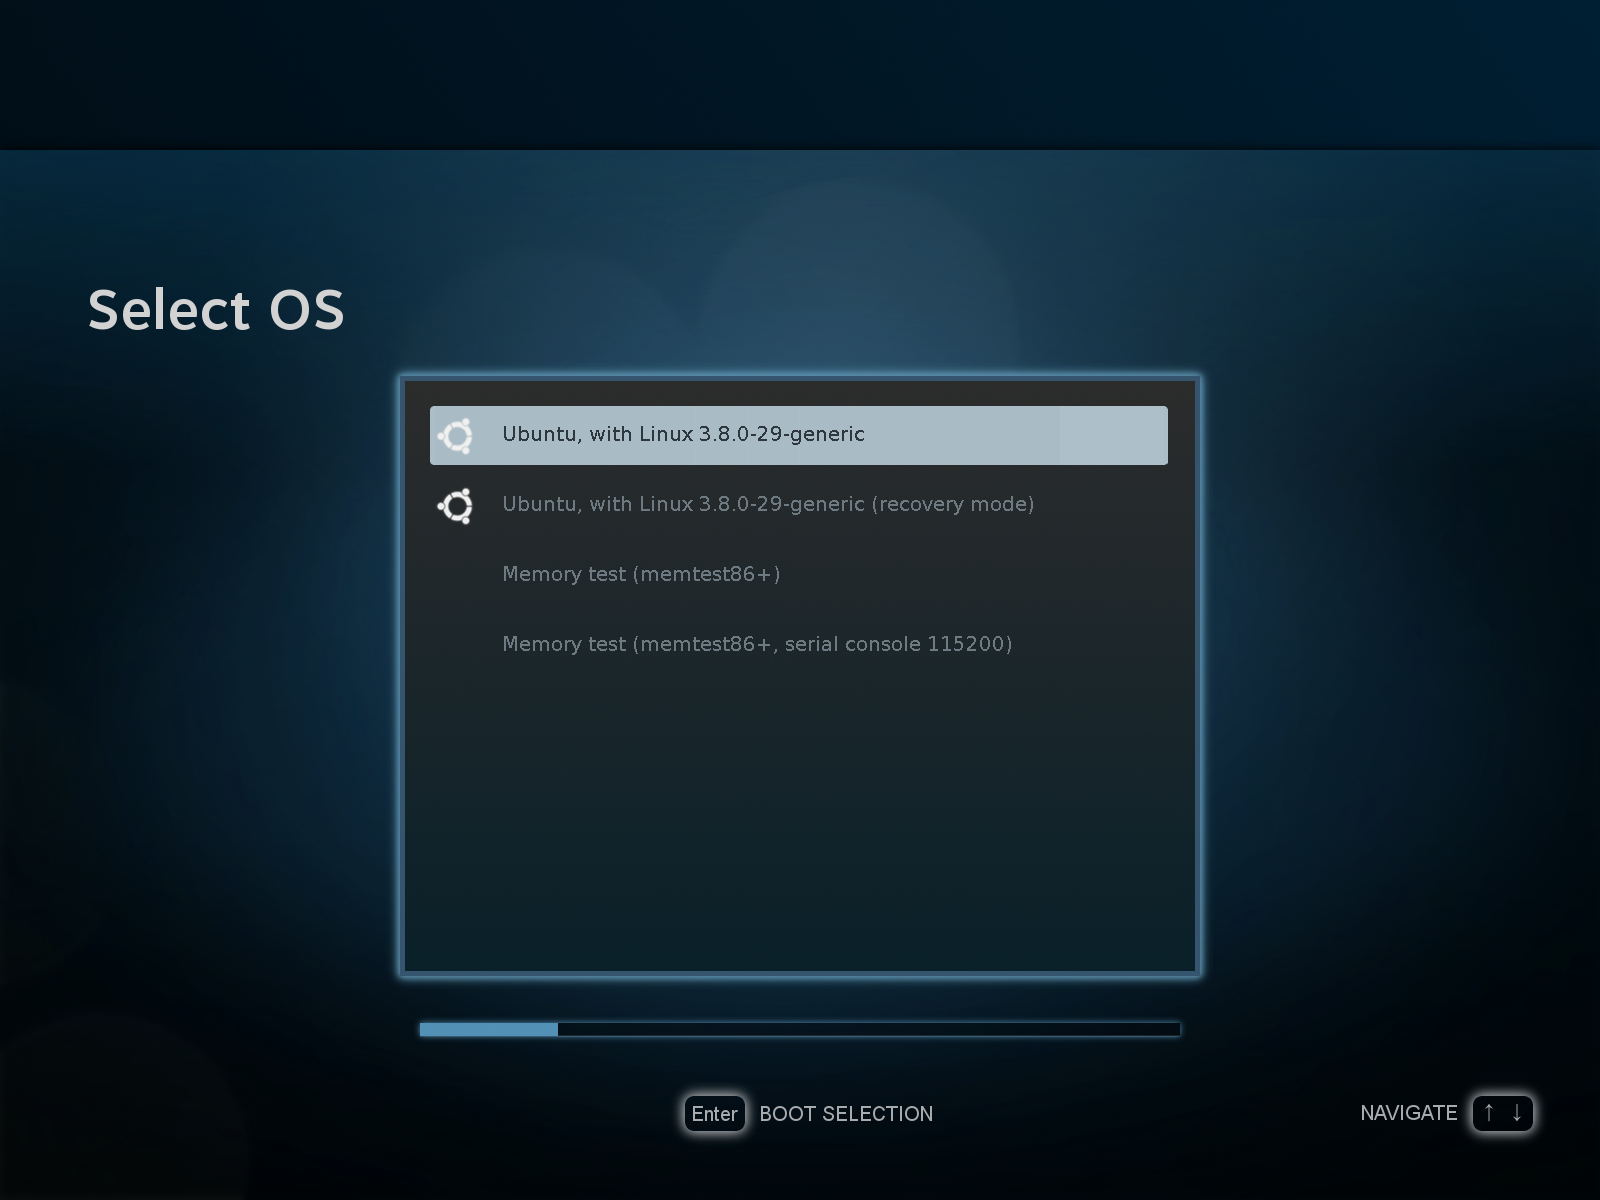The width and height of the screenshot is (1600, 1200).
Task: Click the boot countdown progress bar
Action: [800, 1029]
